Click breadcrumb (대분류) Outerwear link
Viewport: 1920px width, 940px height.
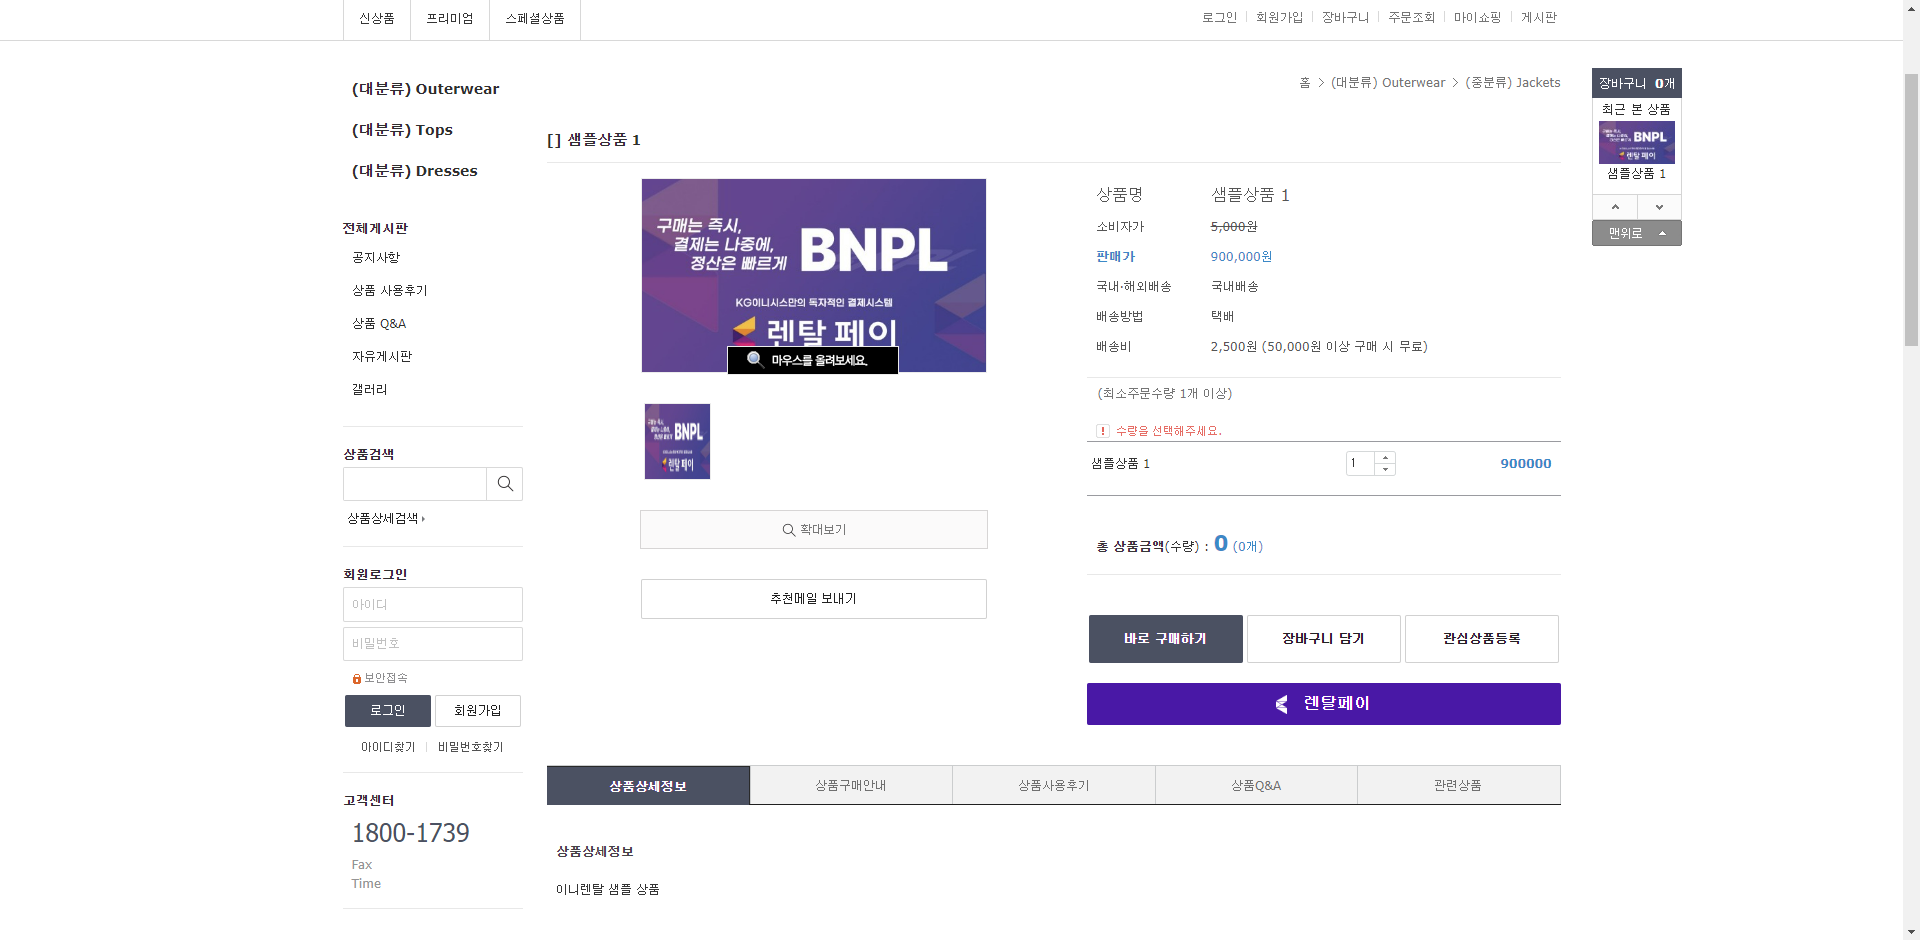click(1388, 83)
